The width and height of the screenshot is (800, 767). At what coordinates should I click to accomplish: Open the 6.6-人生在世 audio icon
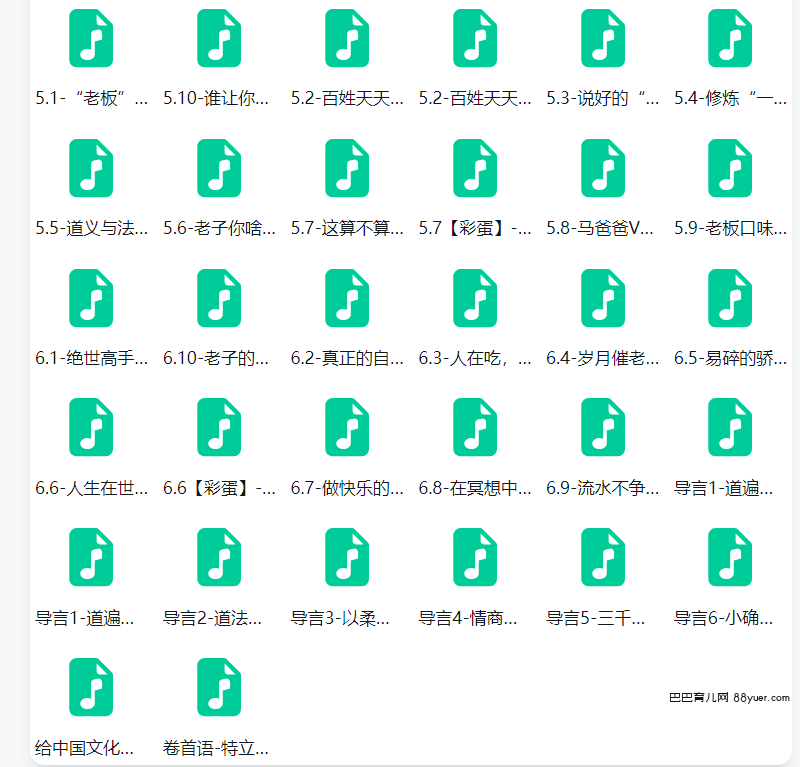coord(91,427)
